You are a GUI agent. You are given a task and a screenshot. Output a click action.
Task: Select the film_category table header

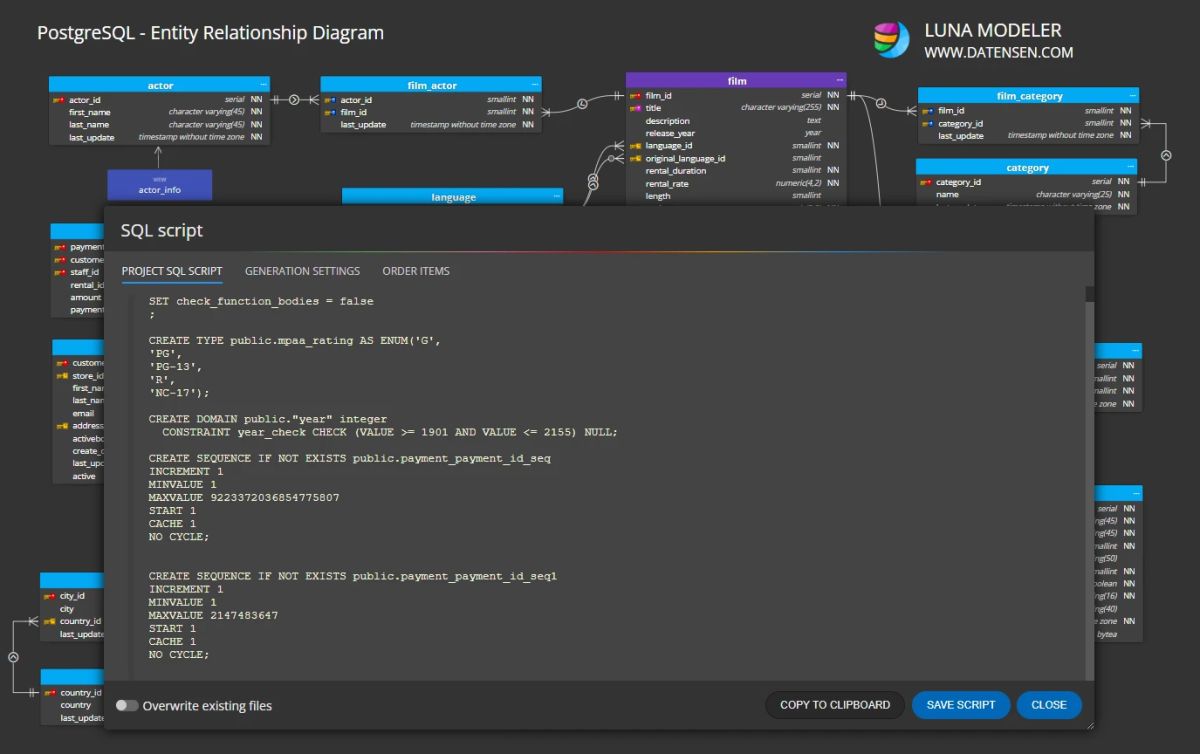(1029, 96)
